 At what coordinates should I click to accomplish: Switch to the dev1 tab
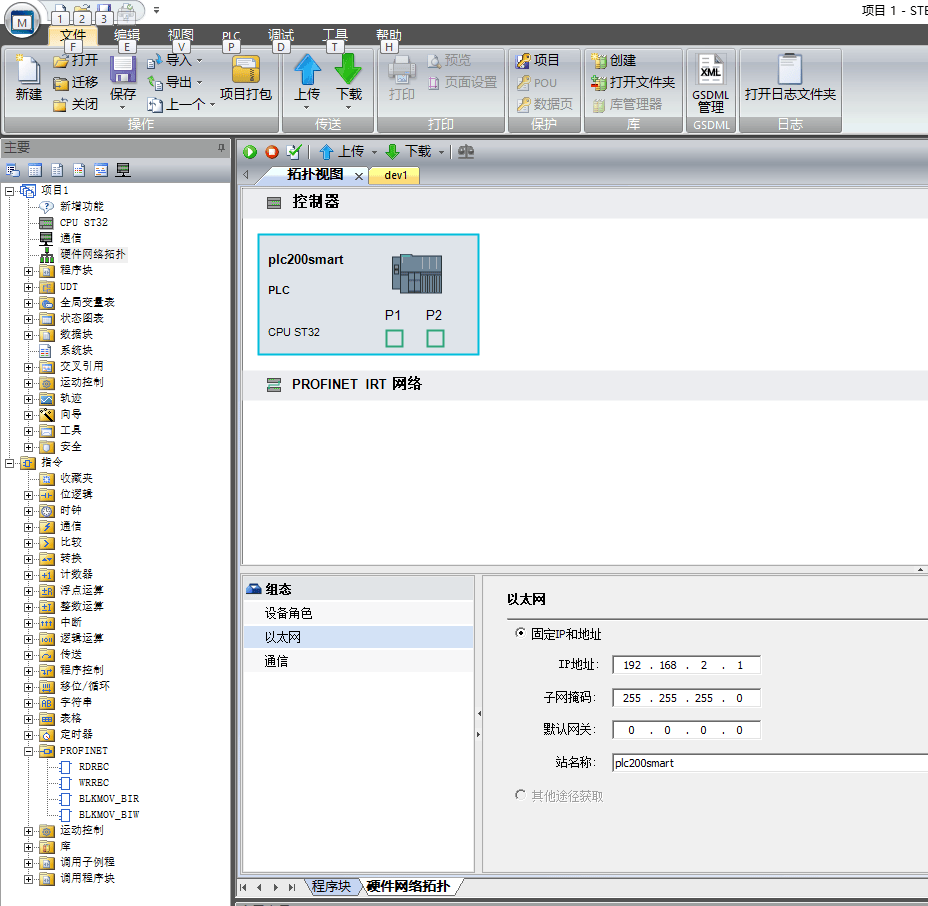tap(395, 175)
